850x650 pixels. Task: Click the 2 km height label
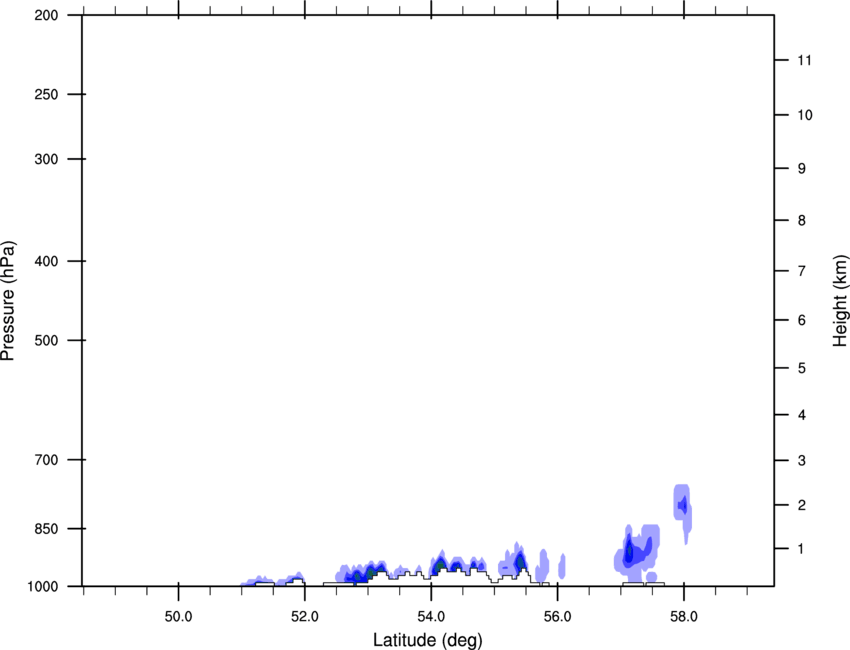(802, 505)
